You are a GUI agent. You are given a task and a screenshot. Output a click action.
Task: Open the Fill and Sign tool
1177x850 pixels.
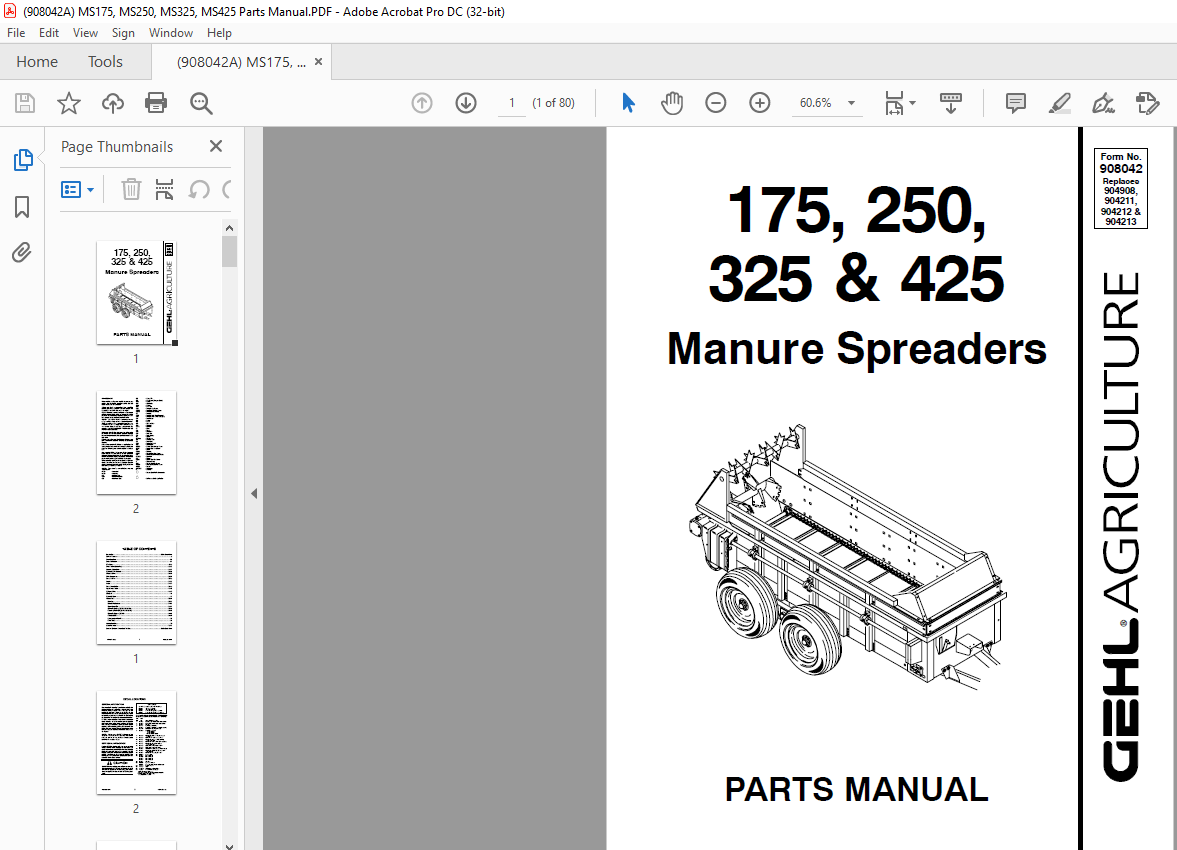click(x=1103, y=103)
